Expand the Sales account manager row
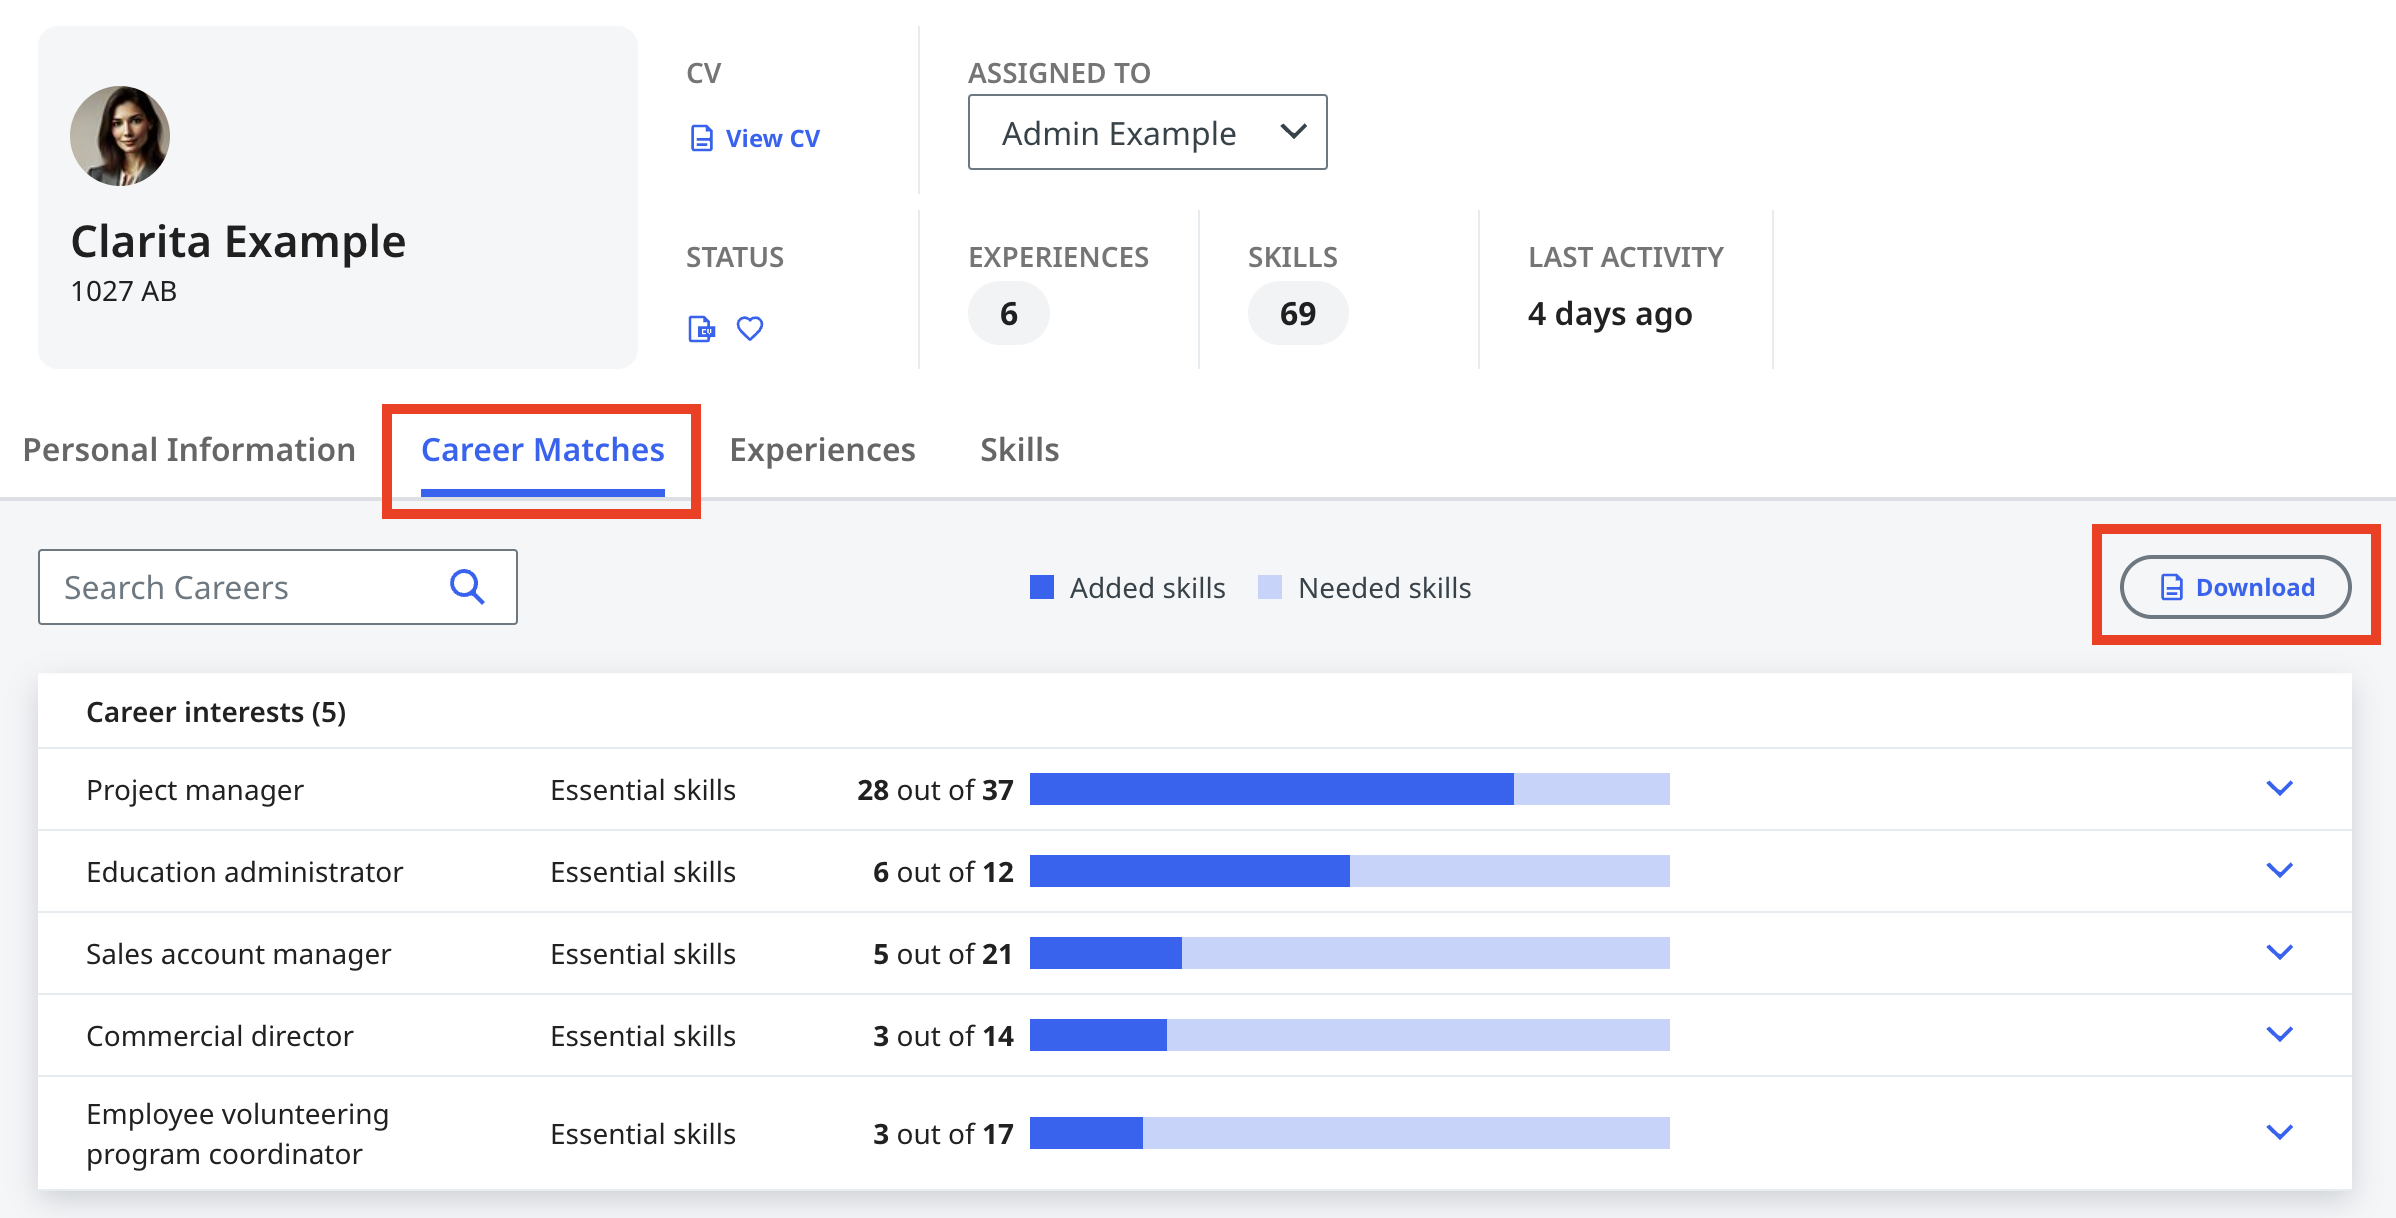 (x=2279, y=952)
